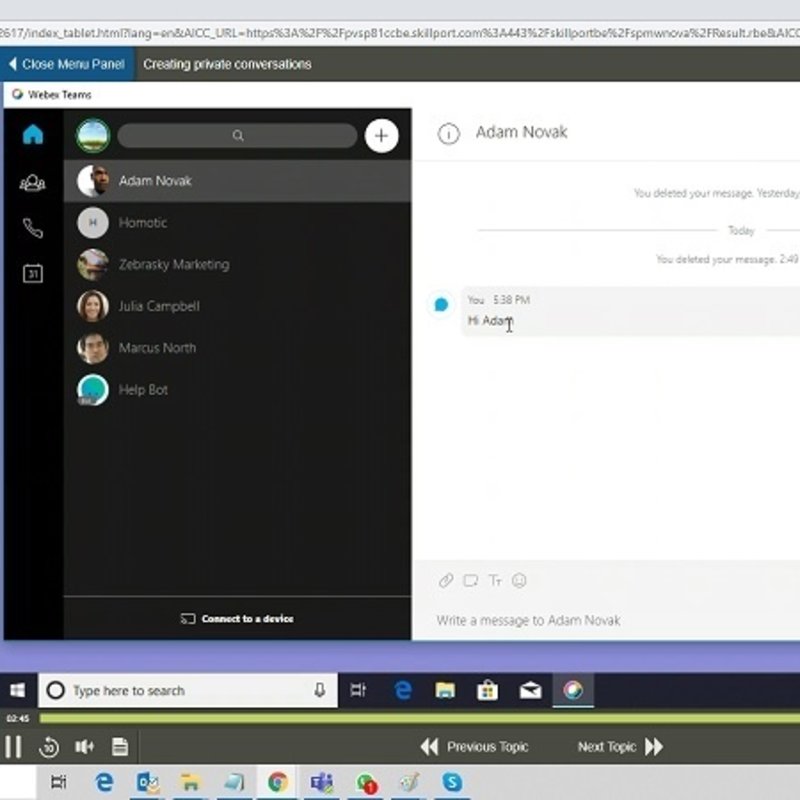Click the screen capture icon in composer
800x800 pixels.
(470, 581)
